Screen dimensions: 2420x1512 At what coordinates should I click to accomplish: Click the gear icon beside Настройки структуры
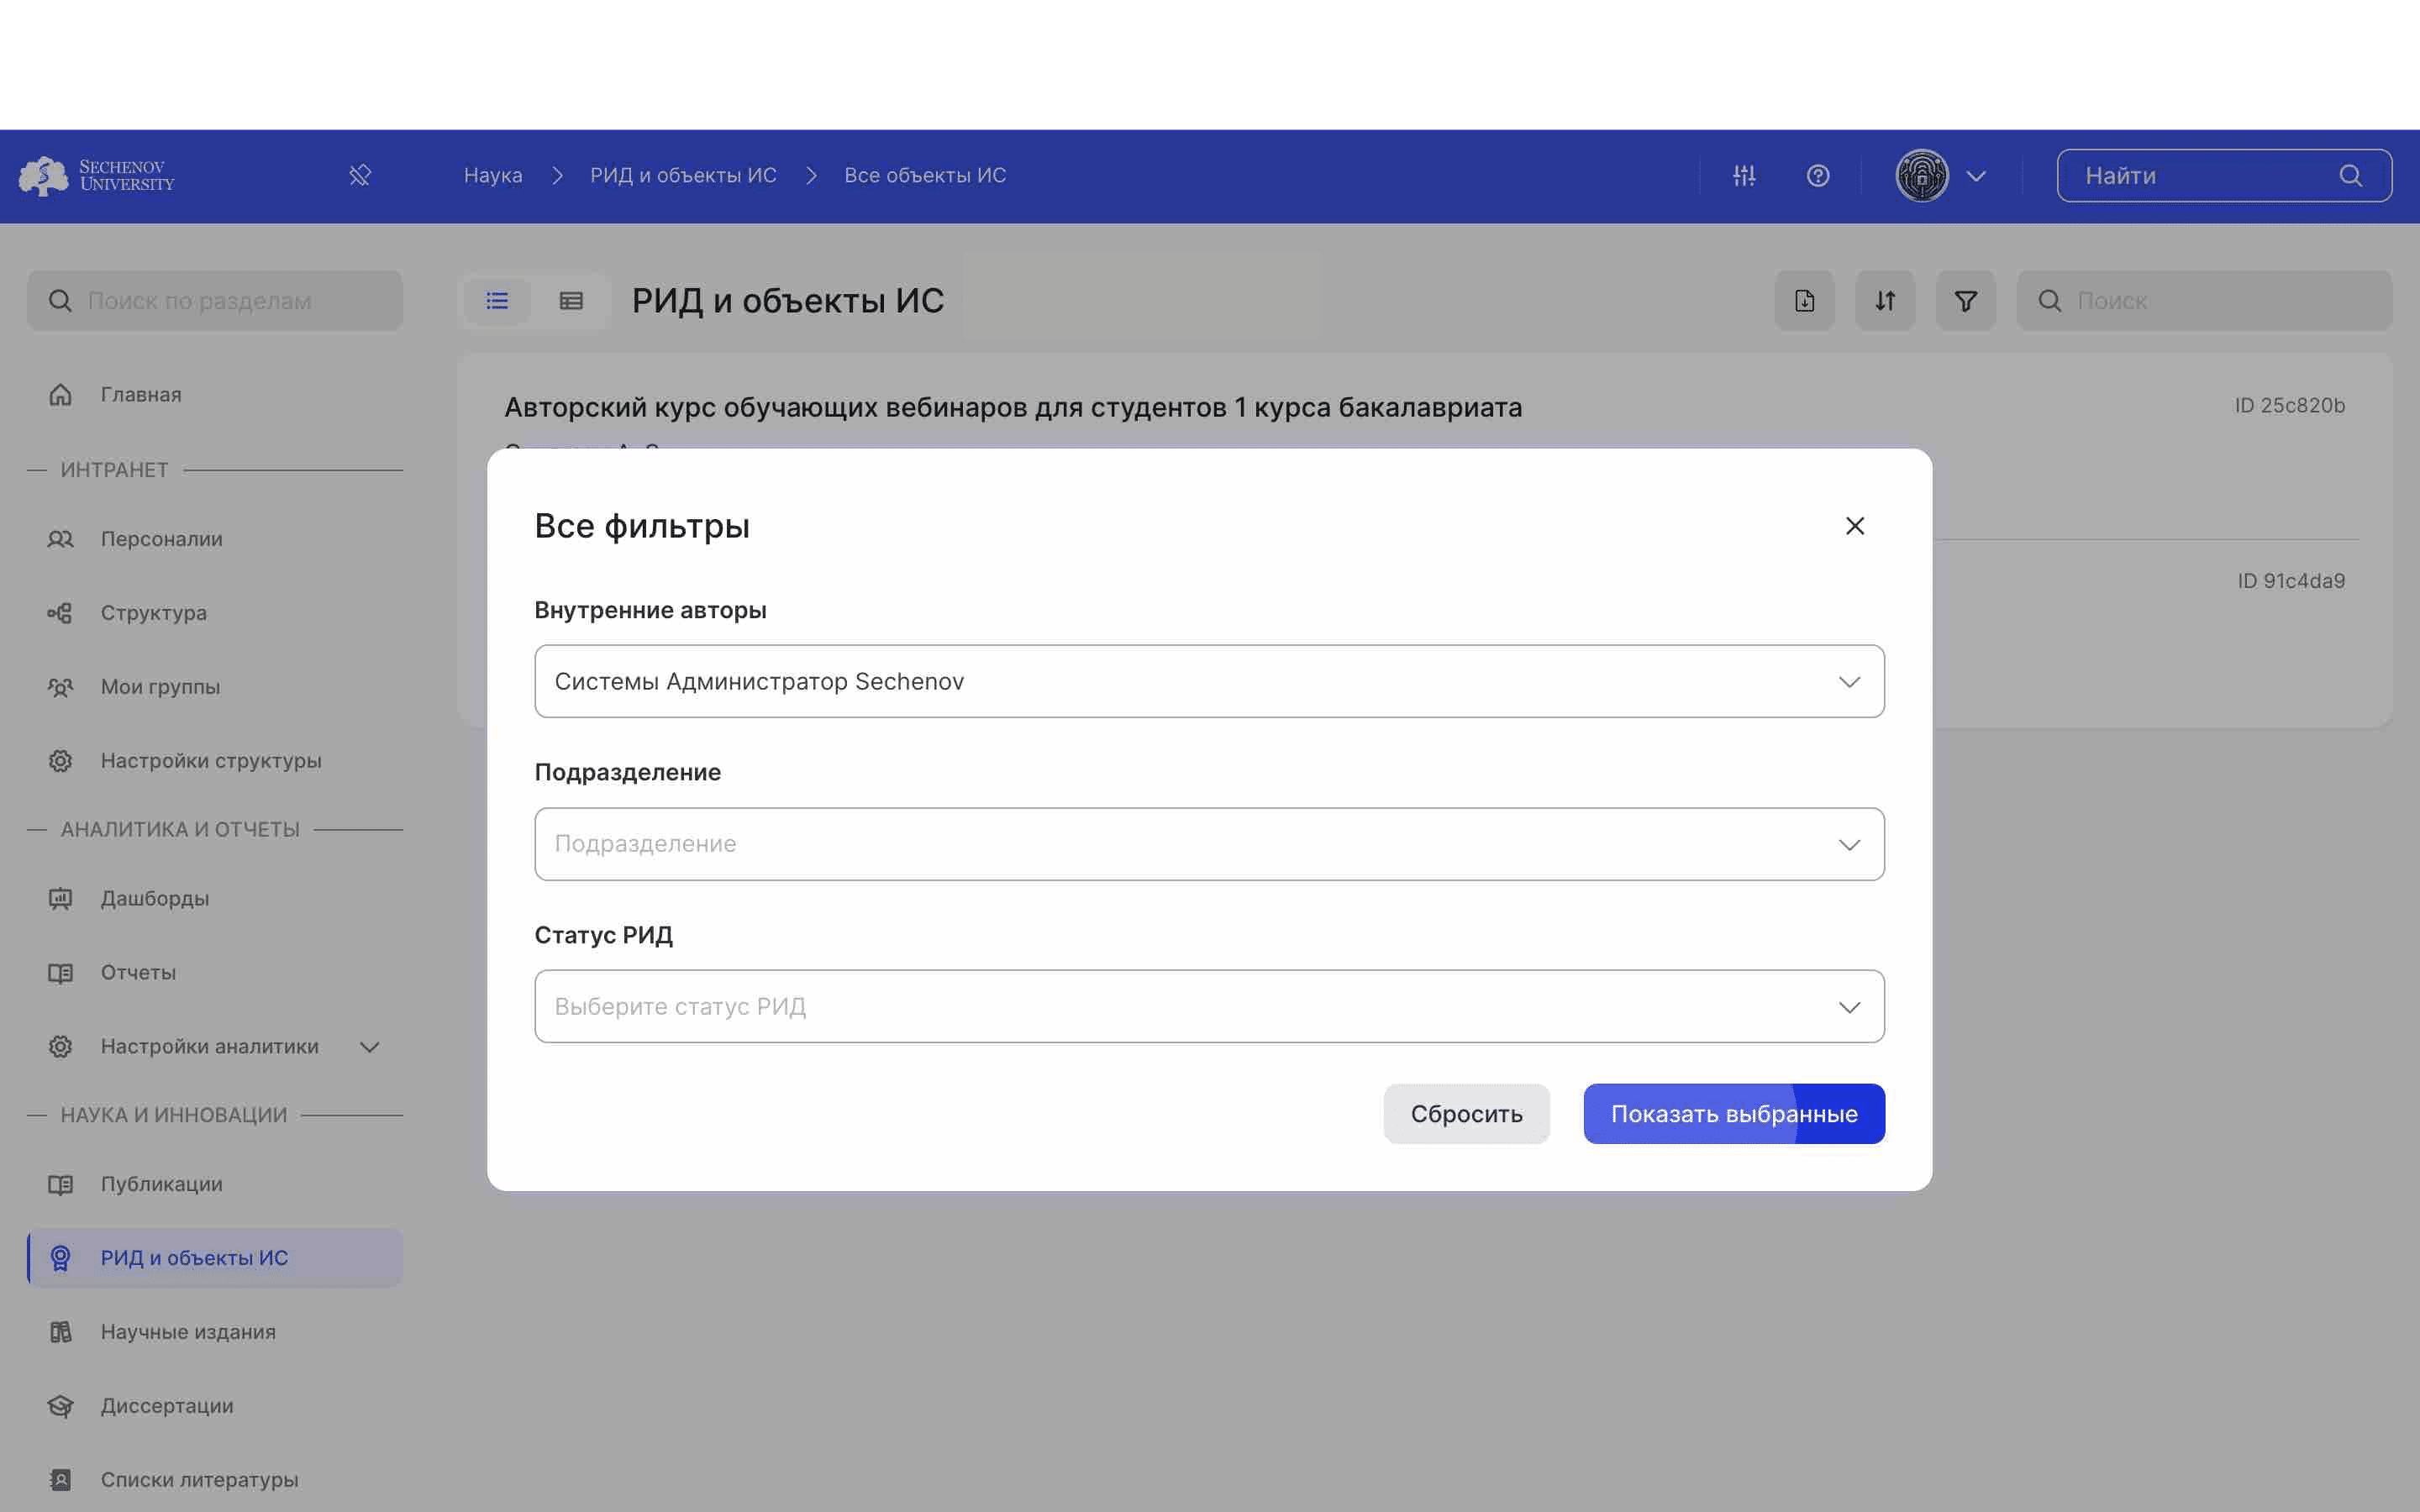(x=60, y=761)
